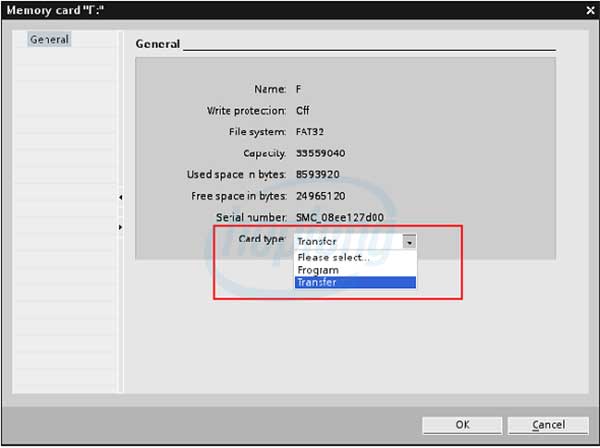The height and width of the screenshot is (448, 600).
Task: Select Transfer in the card type list
Action: (353, 283)
